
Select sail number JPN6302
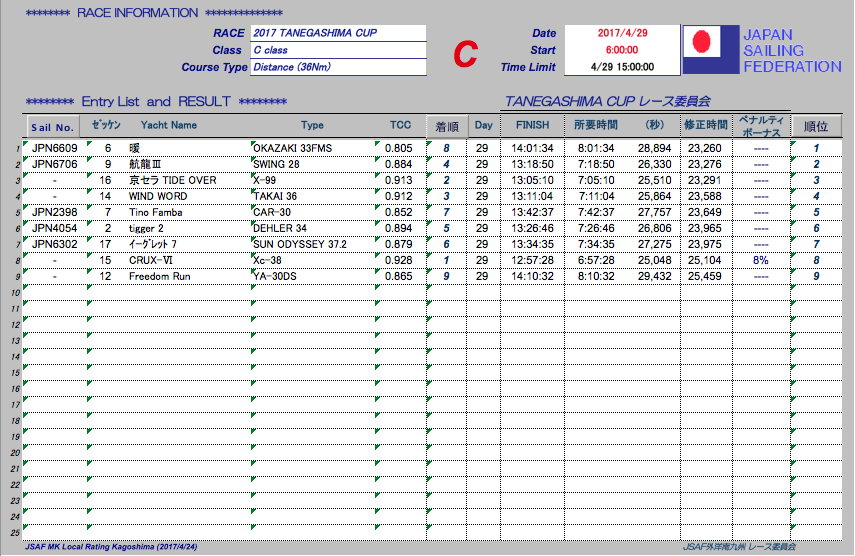coord(55,244)
